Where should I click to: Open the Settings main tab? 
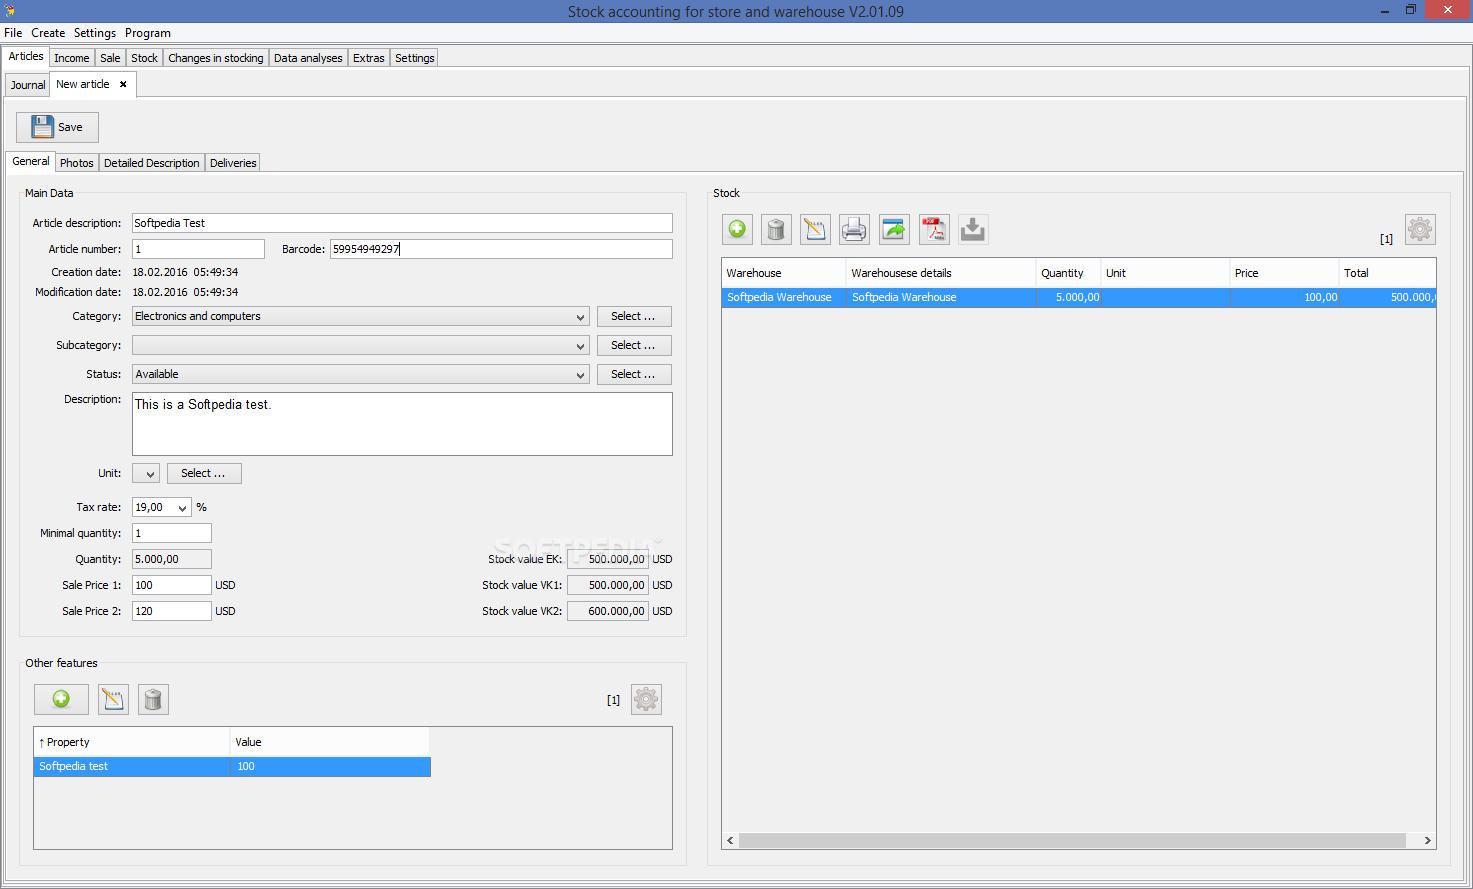[415, 58]
